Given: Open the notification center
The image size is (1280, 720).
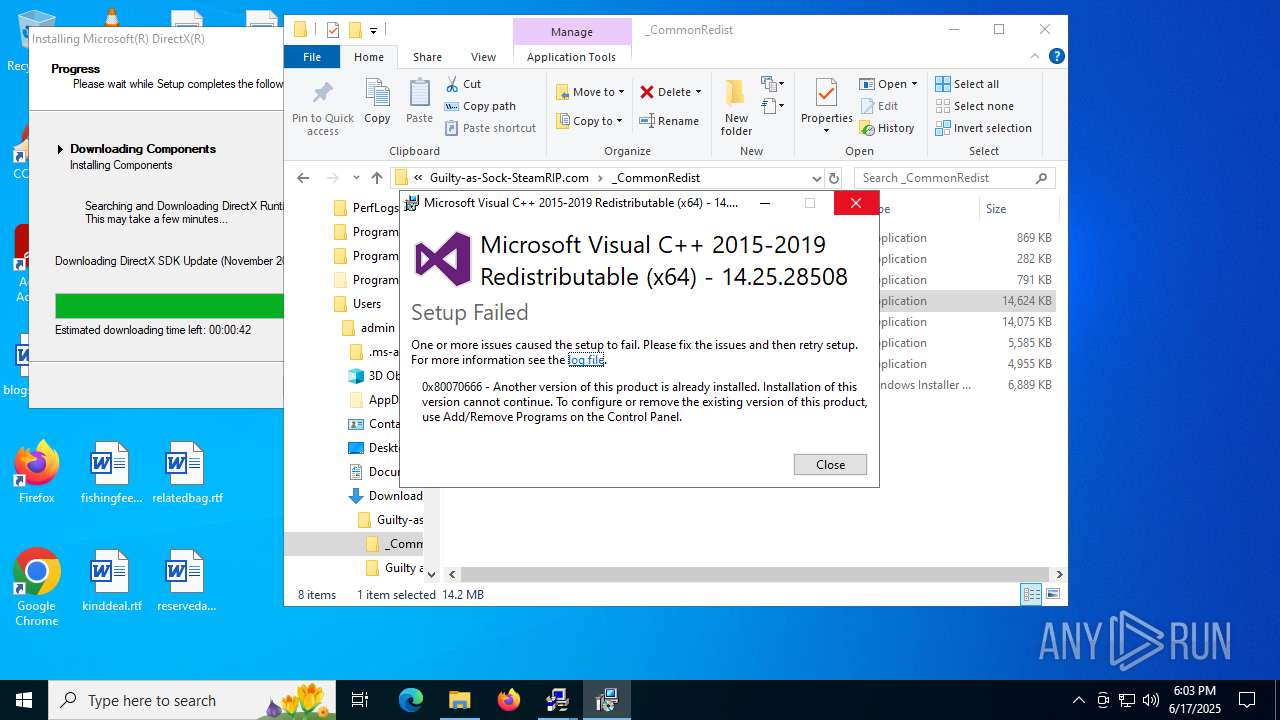Looking at the screenshot, I should [1247, 700].
